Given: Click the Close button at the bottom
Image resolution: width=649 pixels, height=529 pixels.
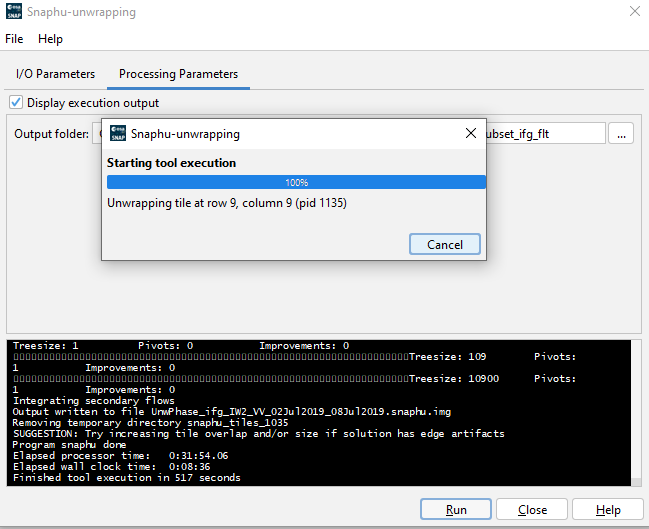Looking at the screenshot, I should tap(532, 510).
